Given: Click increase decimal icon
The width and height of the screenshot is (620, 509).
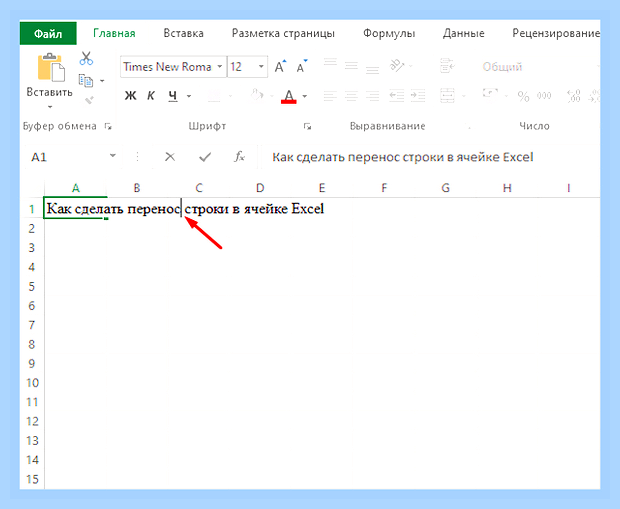Looking at the screenshot, I should [x=573, y=96].
